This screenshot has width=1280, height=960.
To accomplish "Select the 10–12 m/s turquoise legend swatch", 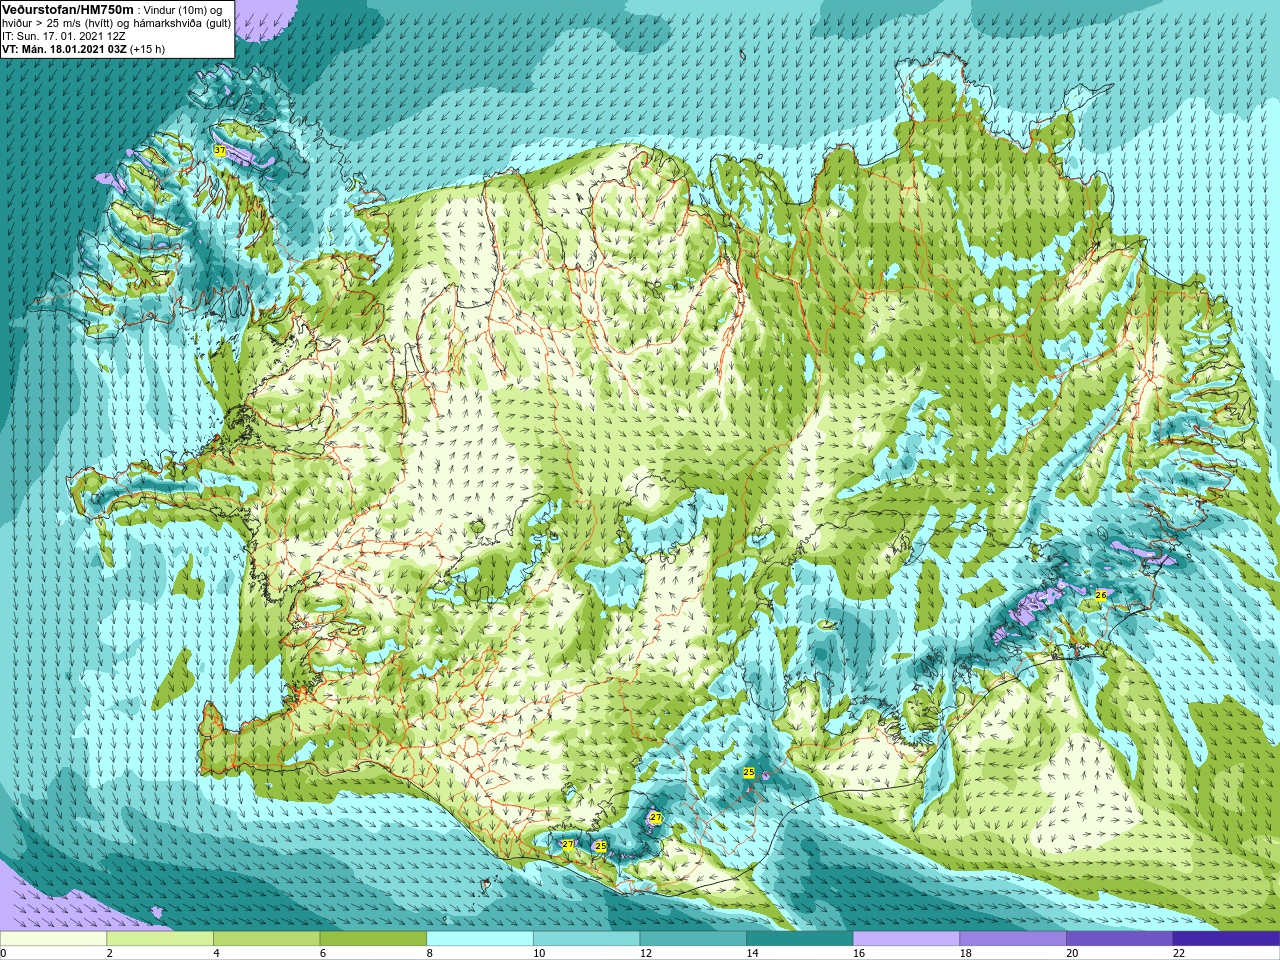I will tap(586, 938).
